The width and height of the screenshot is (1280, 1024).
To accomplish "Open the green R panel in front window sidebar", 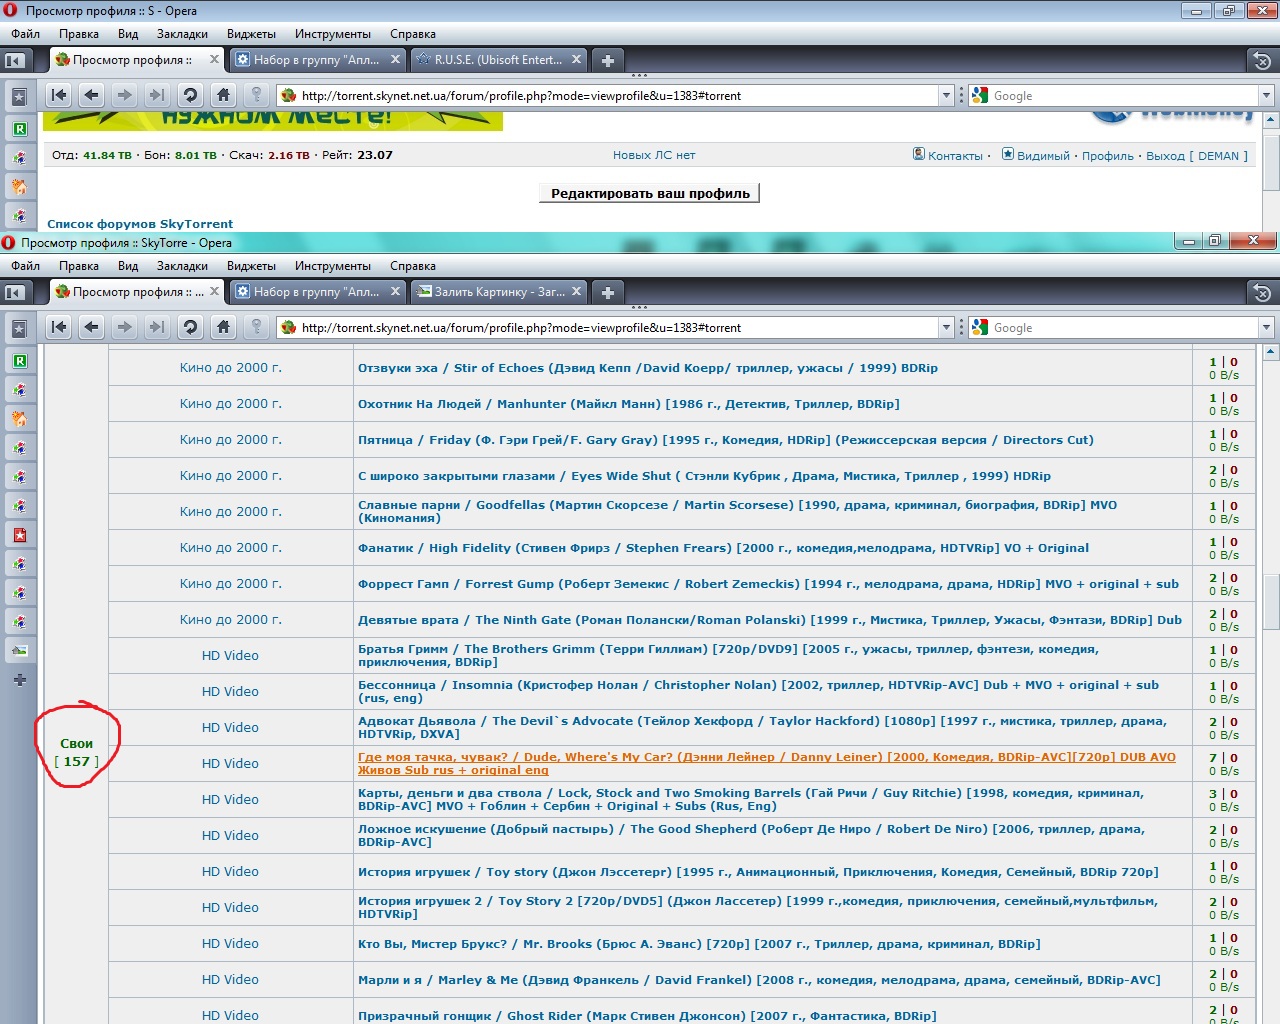I will 19,360.
